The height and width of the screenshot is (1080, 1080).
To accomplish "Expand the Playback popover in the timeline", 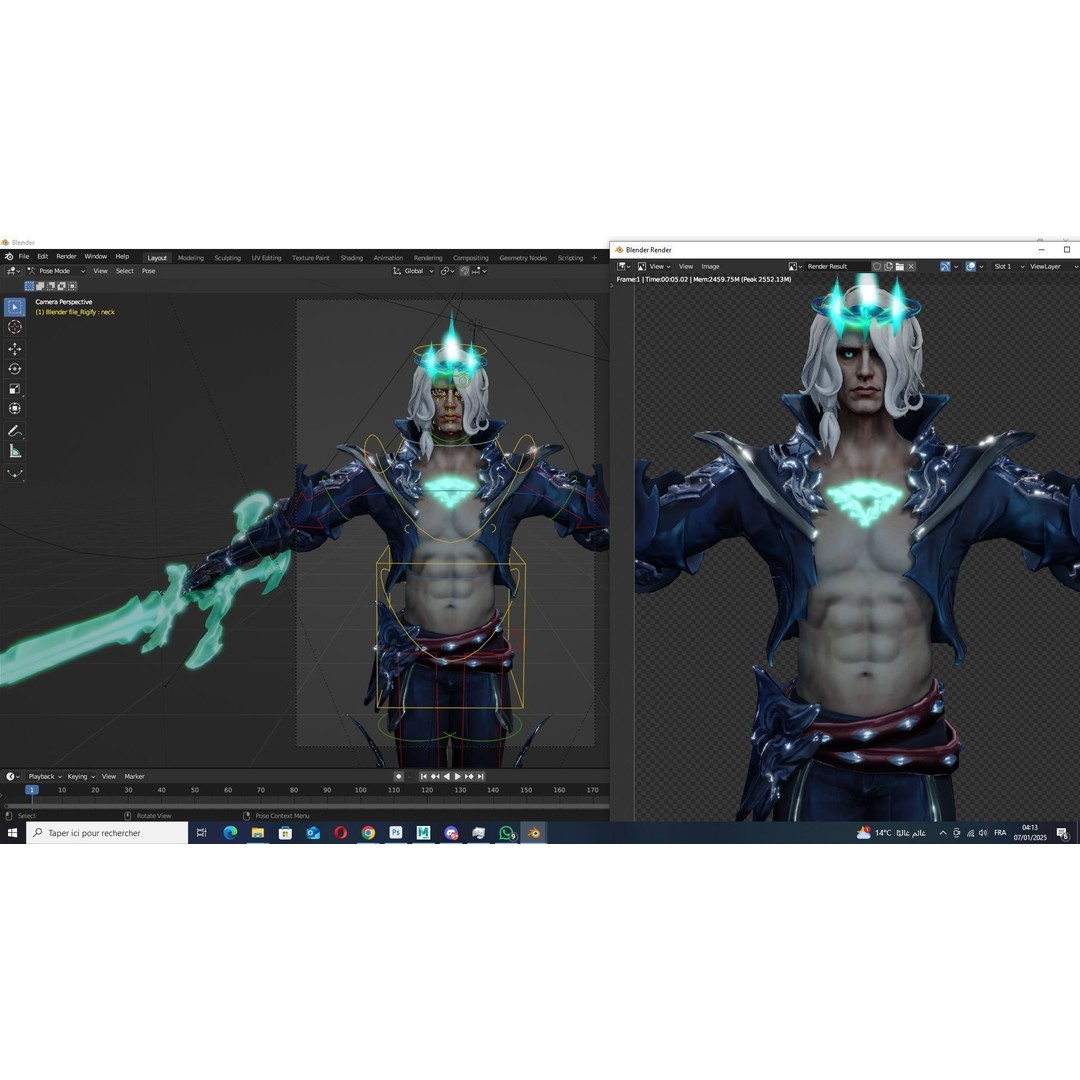I will click(45, 776).
